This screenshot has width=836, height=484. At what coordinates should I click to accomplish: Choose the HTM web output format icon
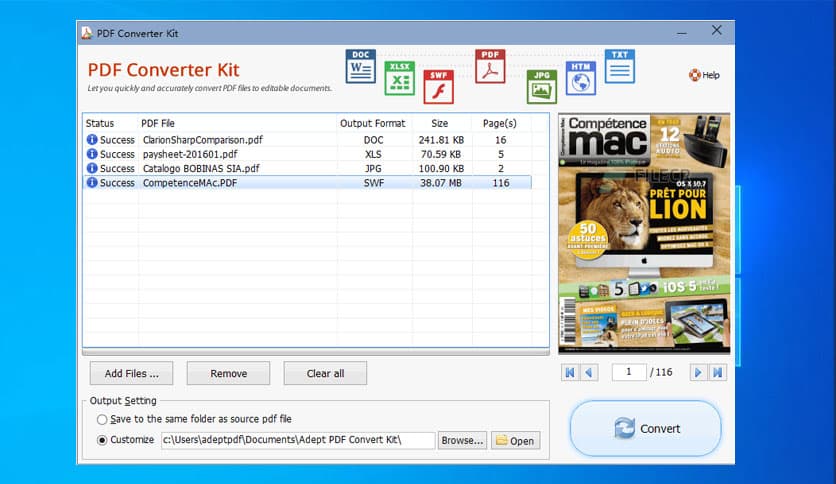click(x=581, y=78)
